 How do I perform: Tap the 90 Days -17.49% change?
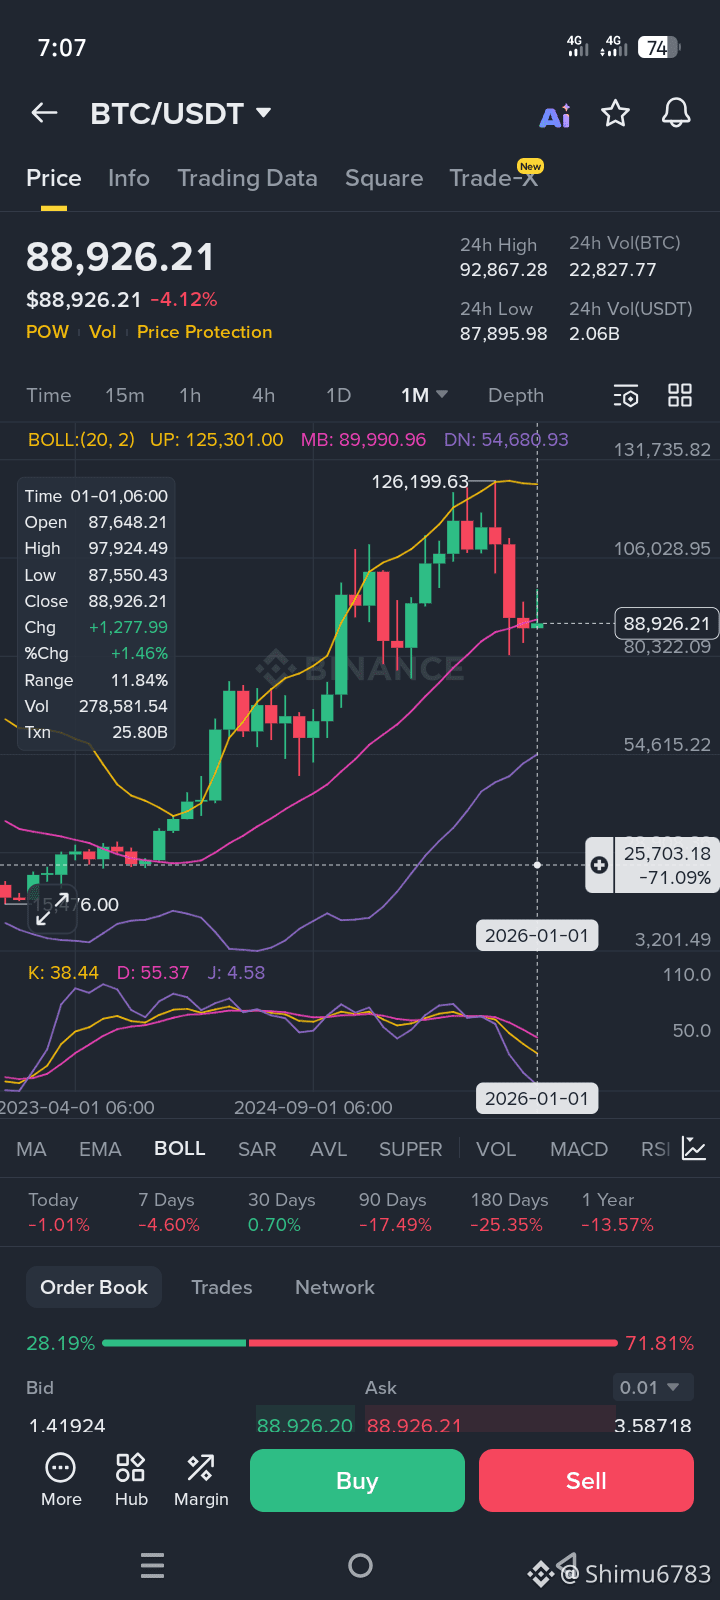[x=395, y=1212]
